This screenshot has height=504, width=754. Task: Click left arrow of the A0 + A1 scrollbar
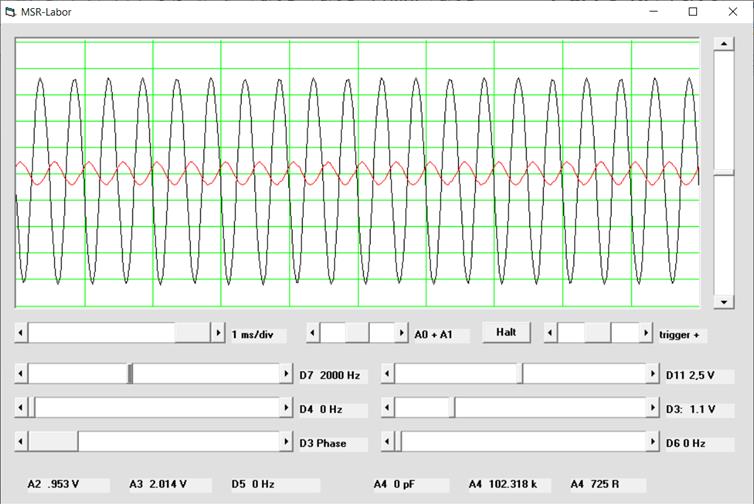click(x=312, y=334)
